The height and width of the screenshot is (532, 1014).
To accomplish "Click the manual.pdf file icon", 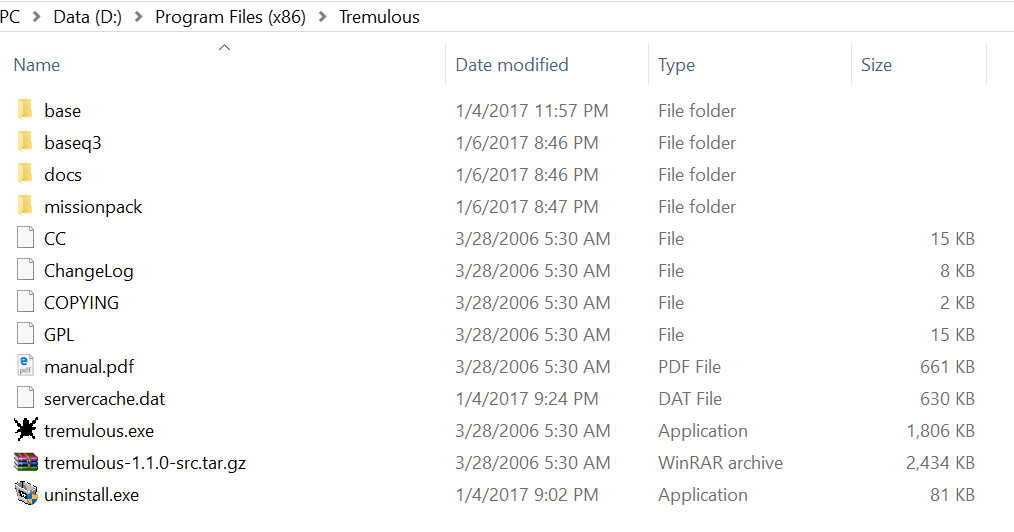I will pyautogui.click(x=26, y=366).
